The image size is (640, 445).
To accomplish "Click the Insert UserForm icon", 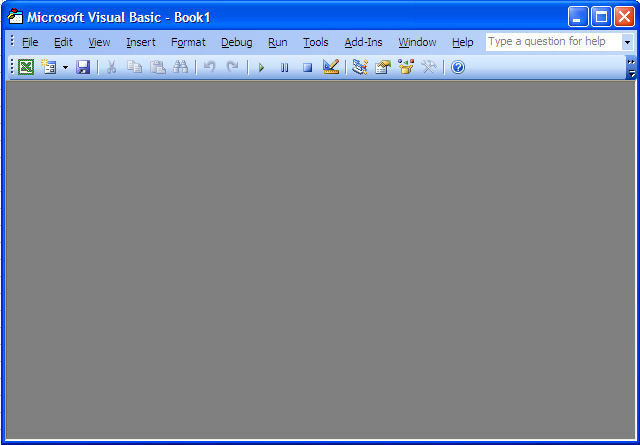I will point(49,67).
